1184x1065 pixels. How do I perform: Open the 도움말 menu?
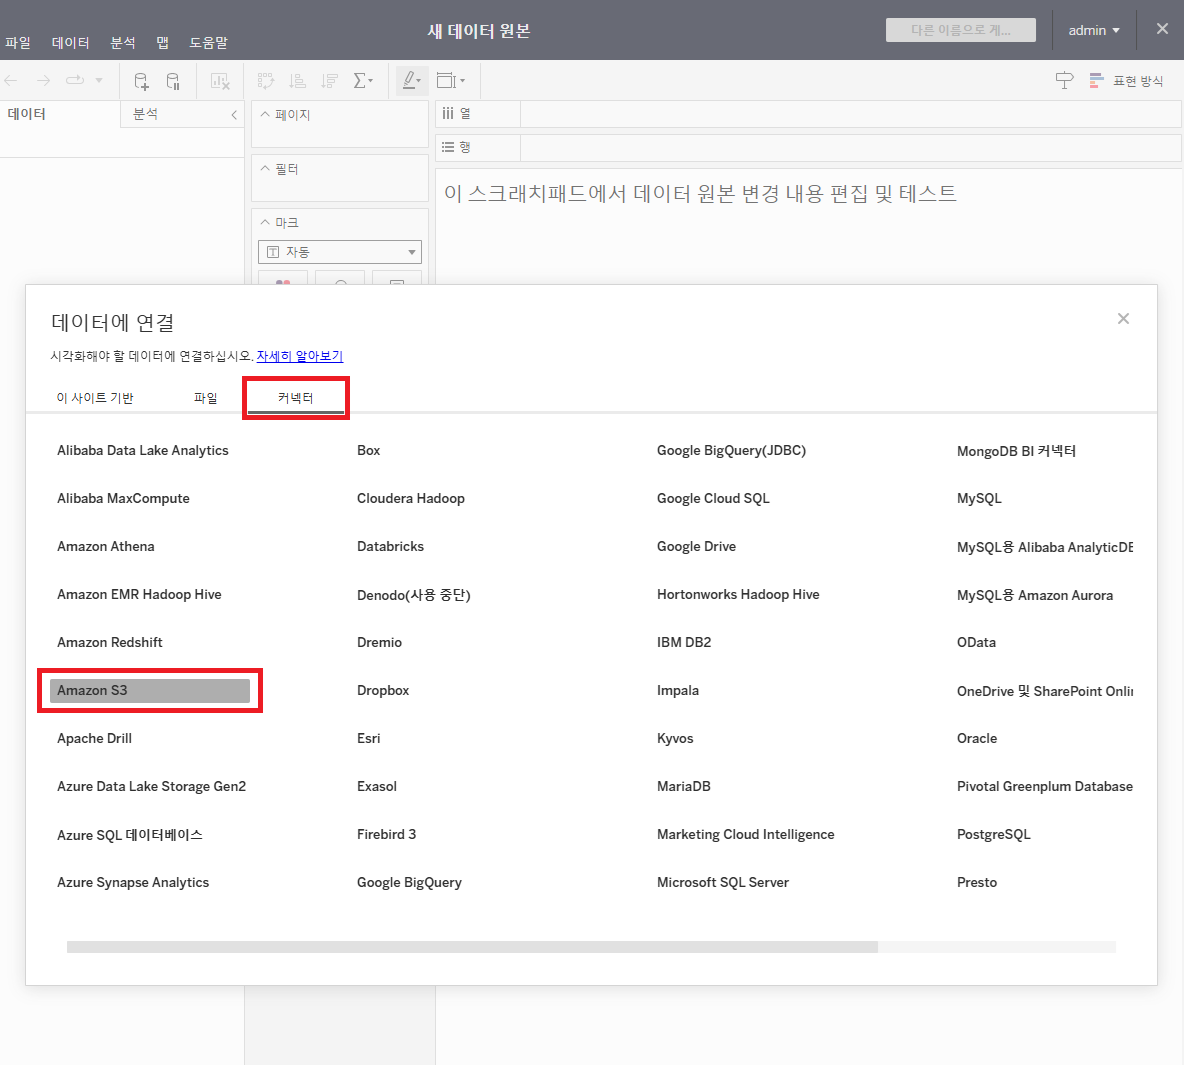[x=208, y=42]
